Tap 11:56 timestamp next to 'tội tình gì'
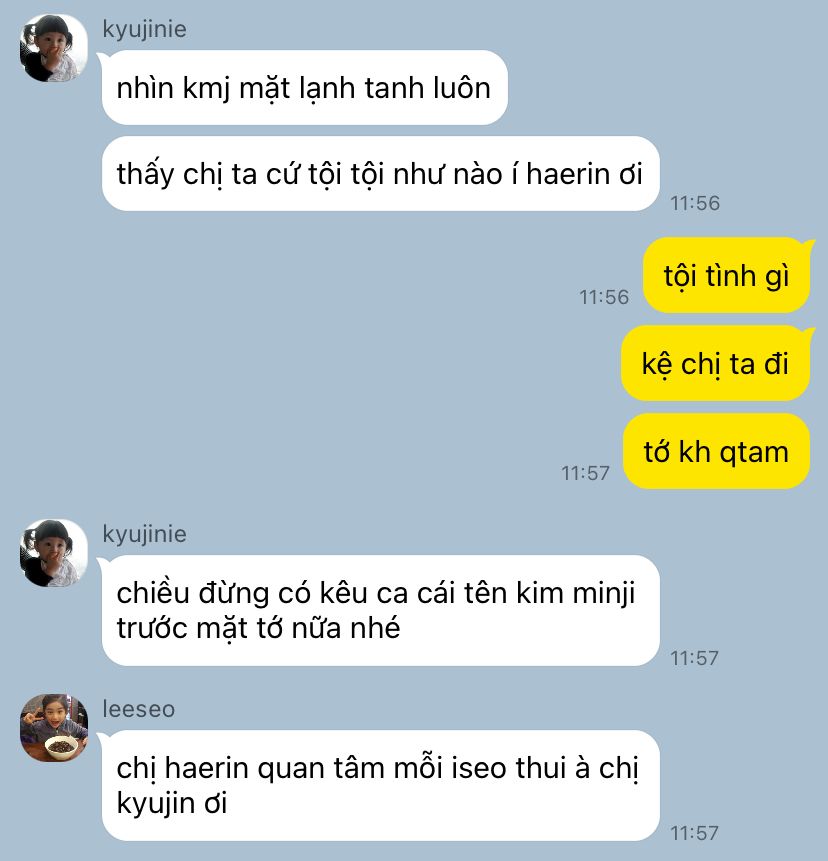The height and width of the screenshot is (861, 828). tap(604, 297)
